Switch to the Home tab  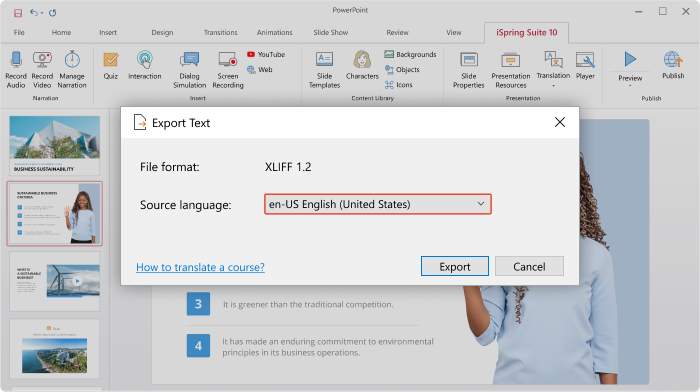click(x=61, y=33)
